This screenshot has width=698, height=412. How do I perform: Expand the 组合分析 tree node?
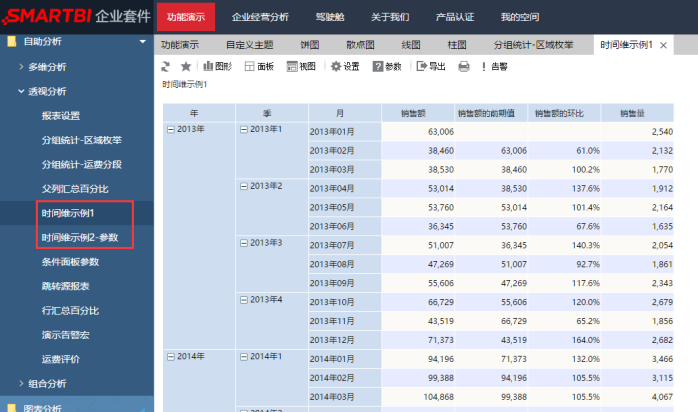click(21, 383)
